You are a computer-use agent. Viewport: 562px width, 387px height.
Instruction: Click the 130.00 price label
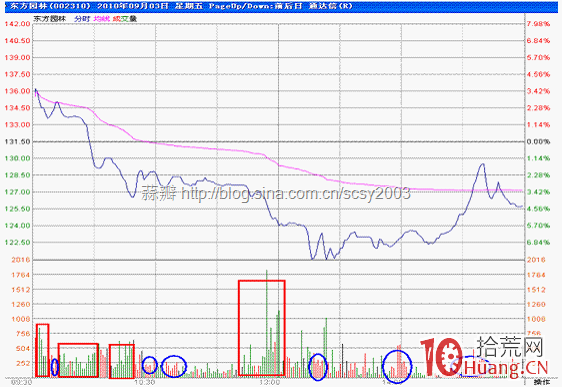pos(17,158)
